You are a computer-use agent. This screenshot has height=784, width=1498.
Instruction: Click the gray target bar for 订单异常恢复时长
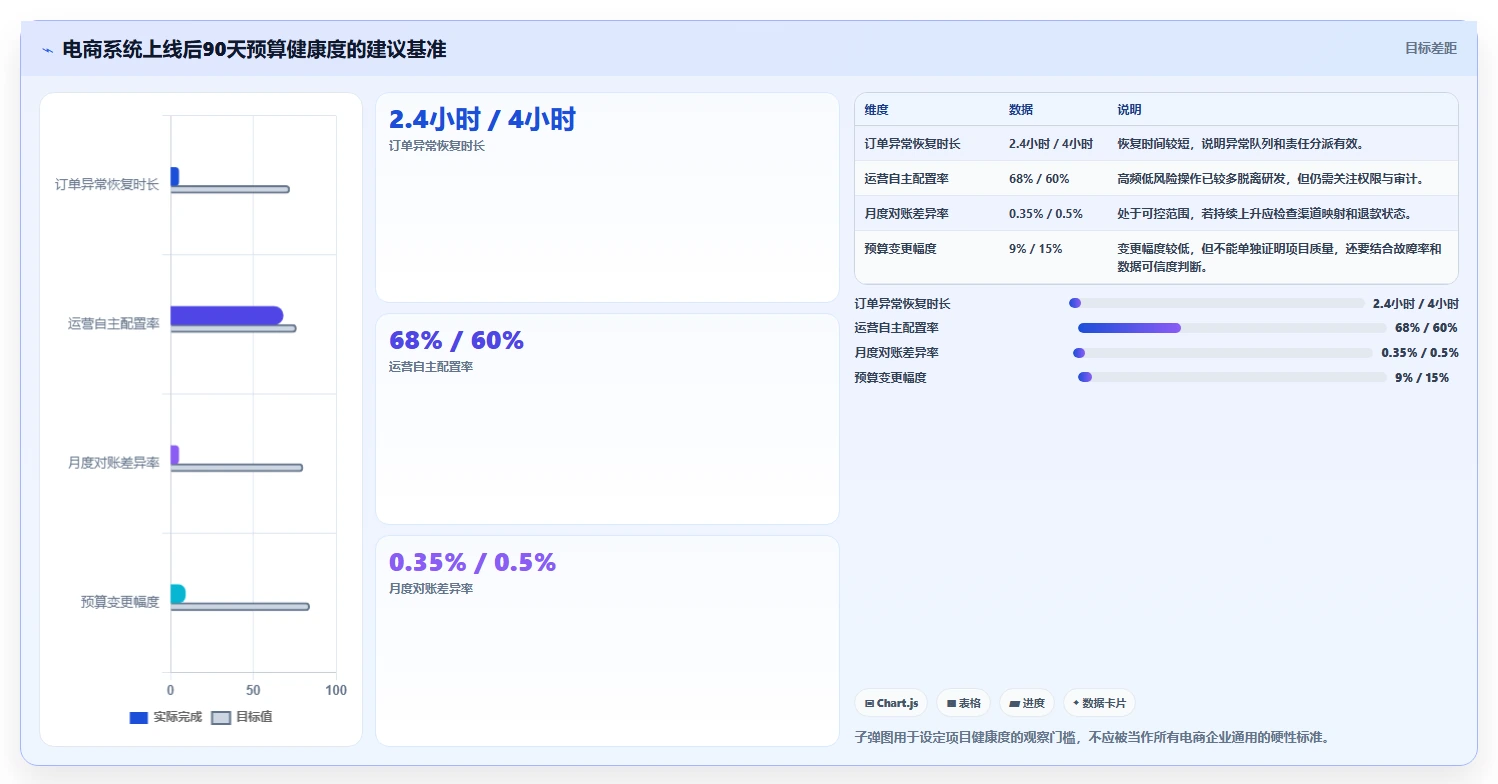click(230, 189)
